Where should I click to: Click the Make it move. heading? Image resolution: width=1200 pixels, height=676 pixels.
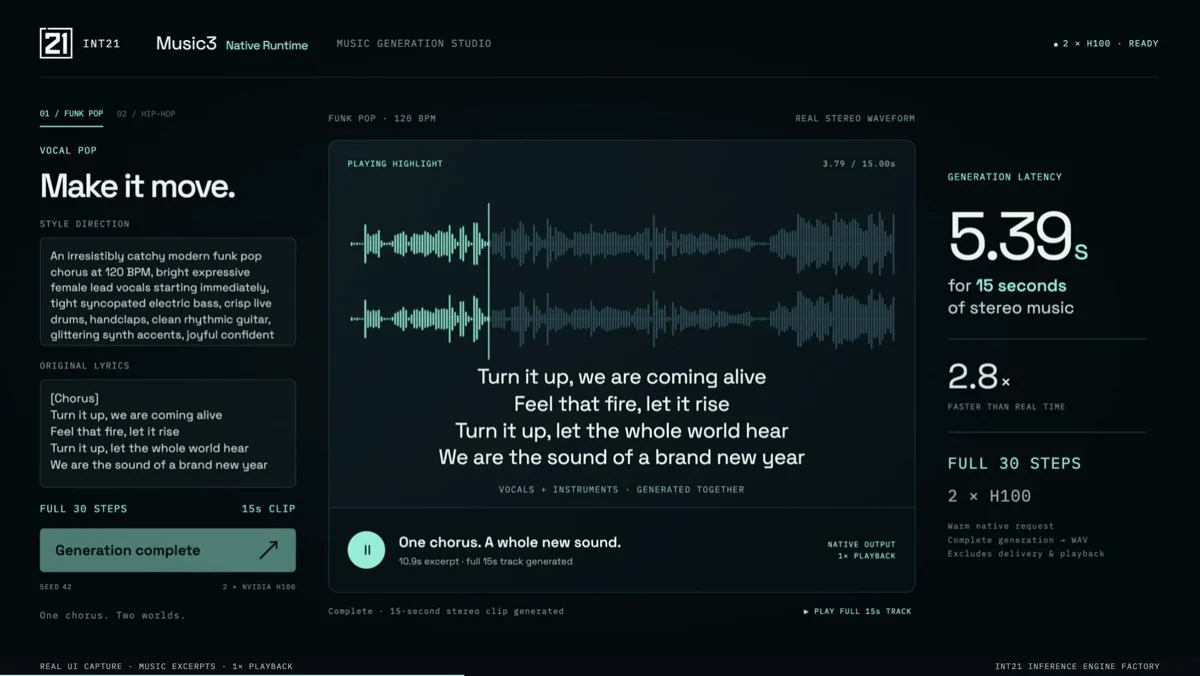point(137,186)
